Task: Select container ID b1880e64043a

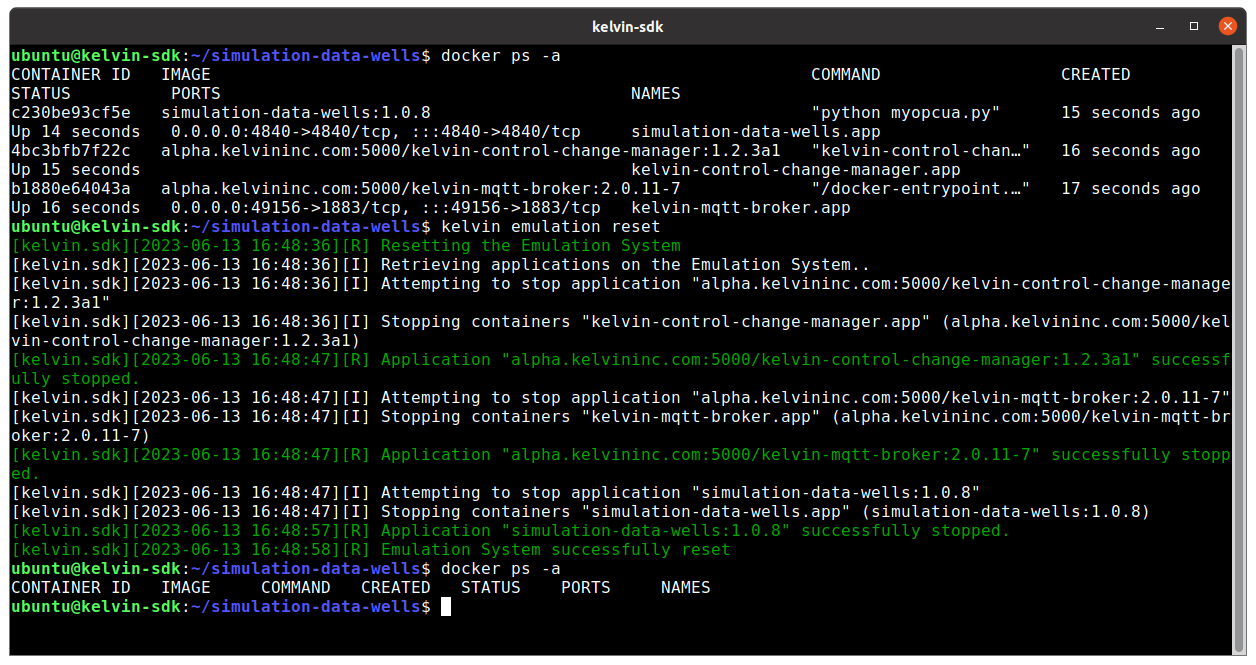Action: 70,188
